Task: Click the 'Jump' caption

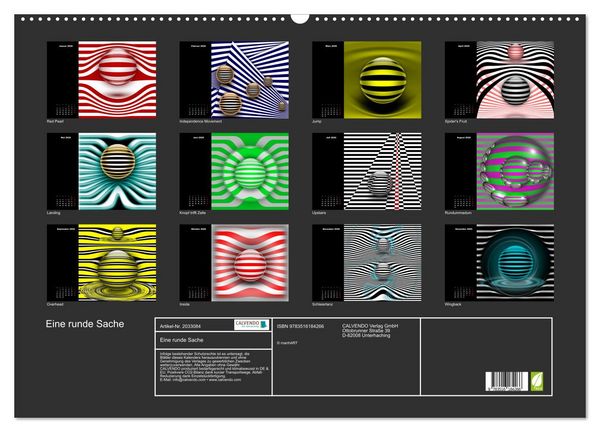Action: coord(317,121)
